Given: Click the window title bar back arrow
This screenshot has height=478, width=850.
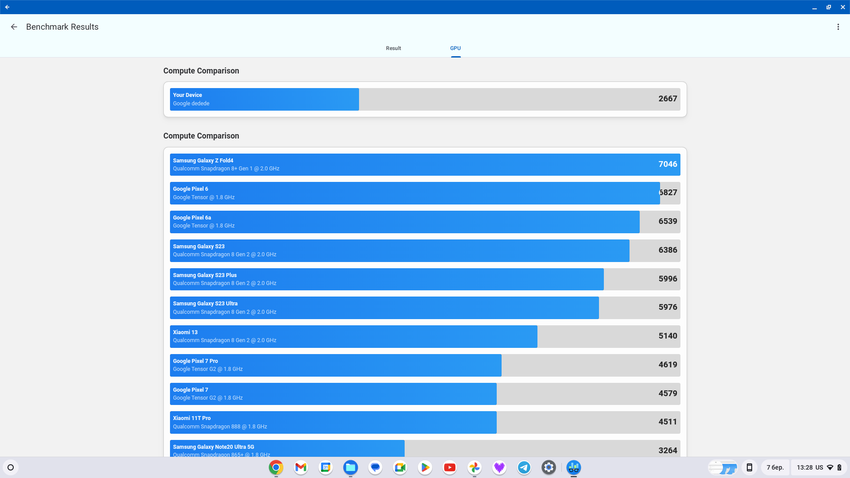Looking at the screenshot, I should point(7,7).
